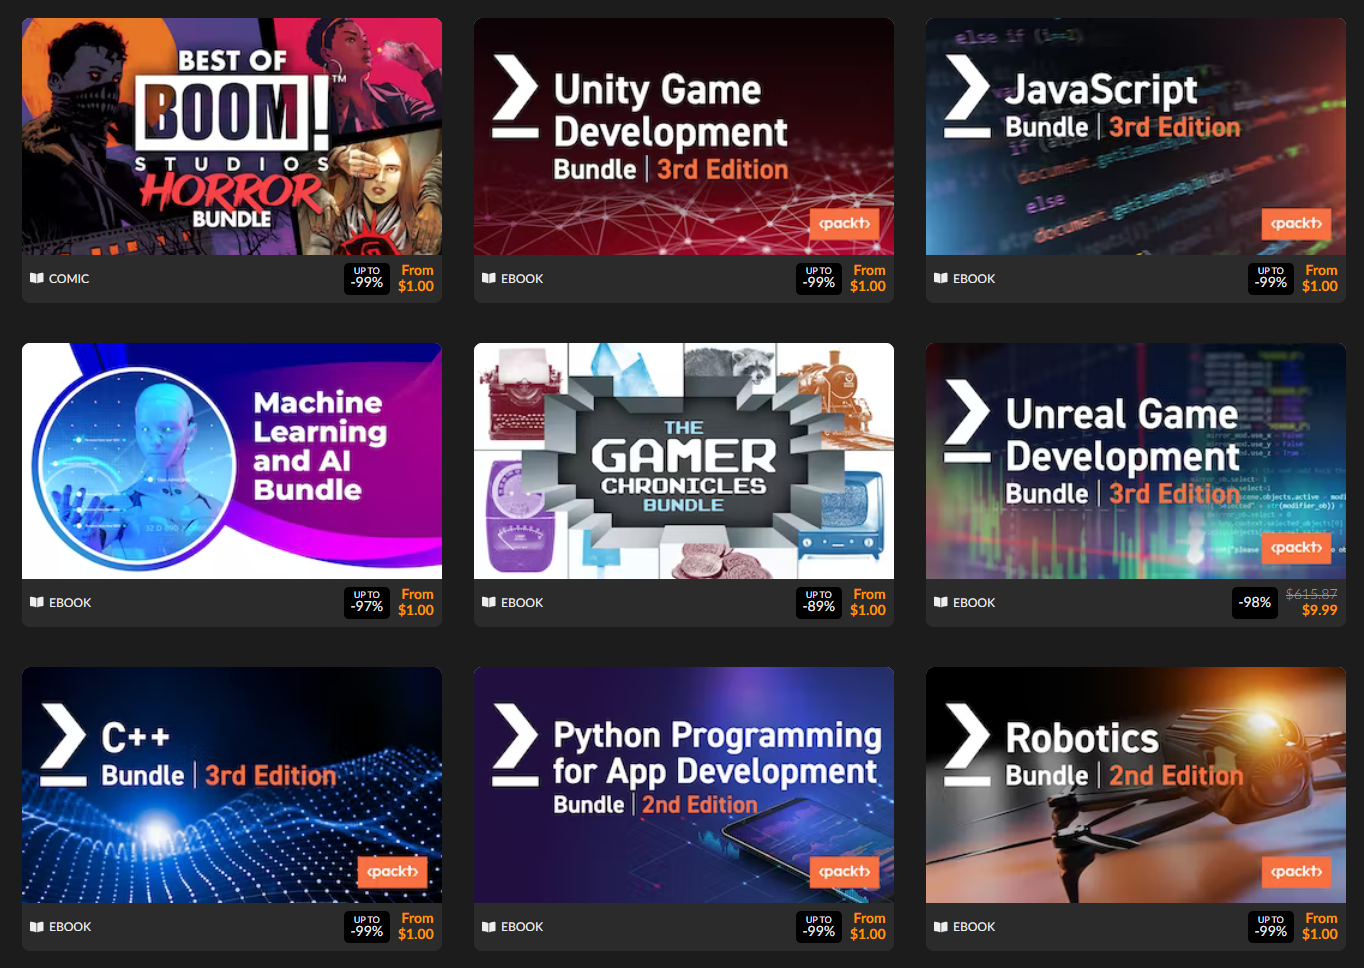The width and height of the screenshot is (1364, 968).
Task: Click EBOOK label under Robotics bundle
Action: coord(974,927)
